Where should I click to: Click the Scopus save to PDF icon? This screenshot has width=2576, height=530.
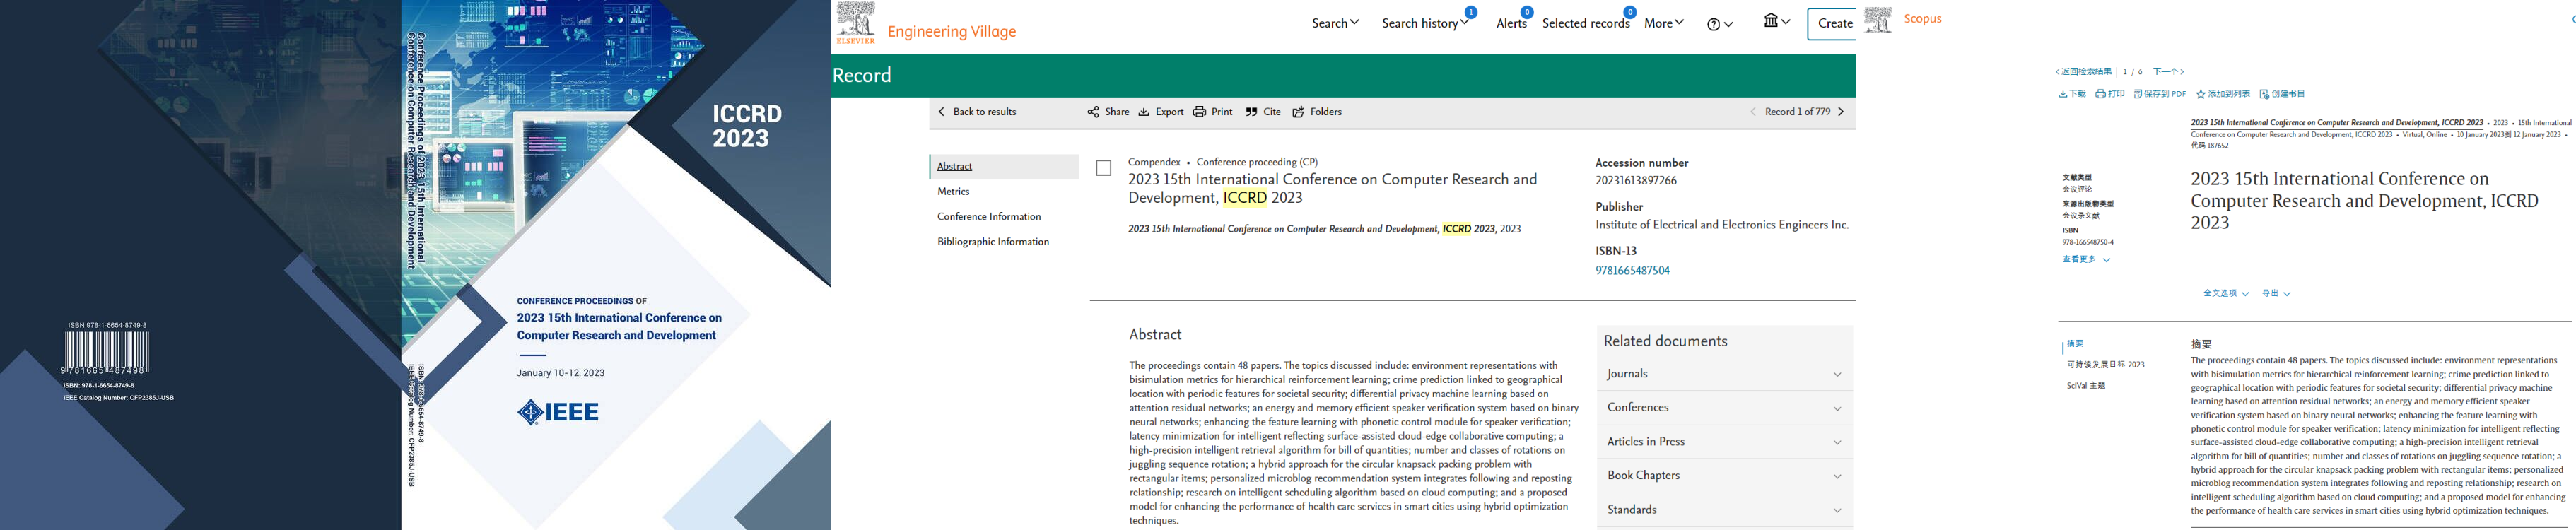coord(2138,94)
